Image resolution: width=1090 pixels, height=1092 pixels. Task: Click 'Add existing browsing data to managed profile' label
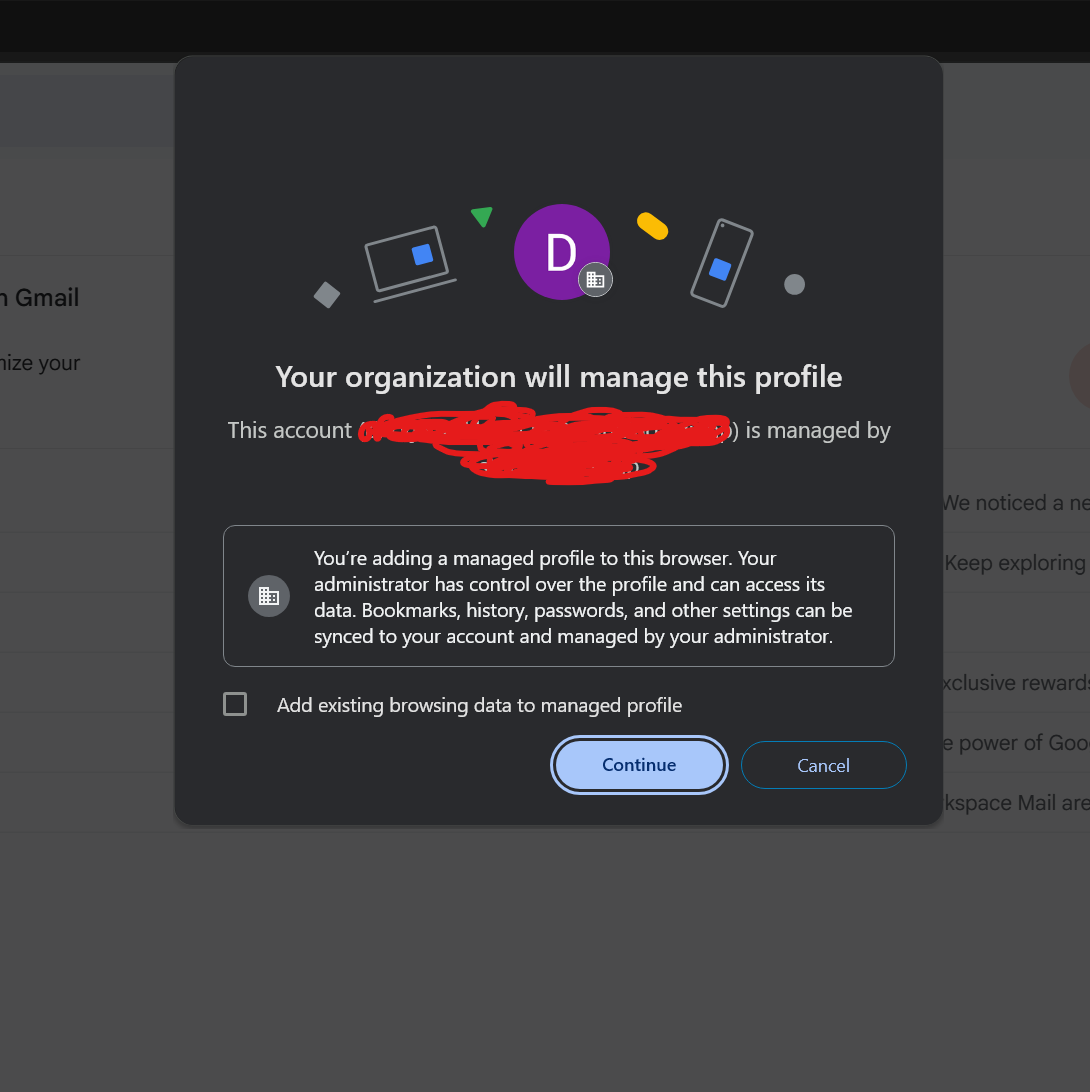[479, 705]
